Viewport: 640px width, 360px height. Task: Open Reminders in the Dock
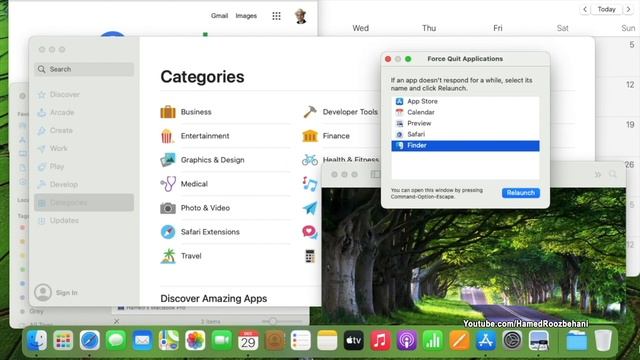[301, 340]
